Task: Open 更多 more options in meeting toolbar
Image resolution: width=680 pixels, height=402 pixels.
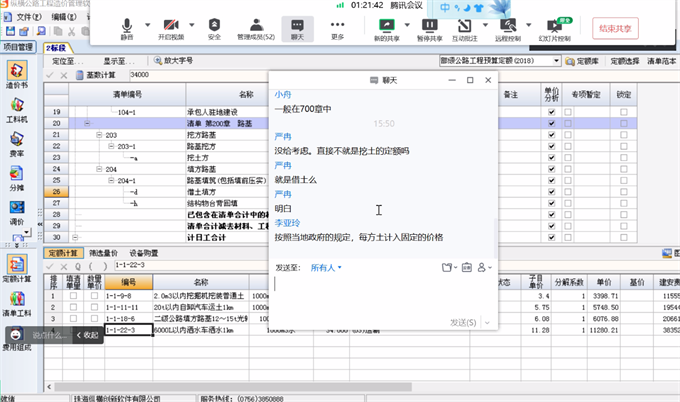Action: [x=337, y=27]
